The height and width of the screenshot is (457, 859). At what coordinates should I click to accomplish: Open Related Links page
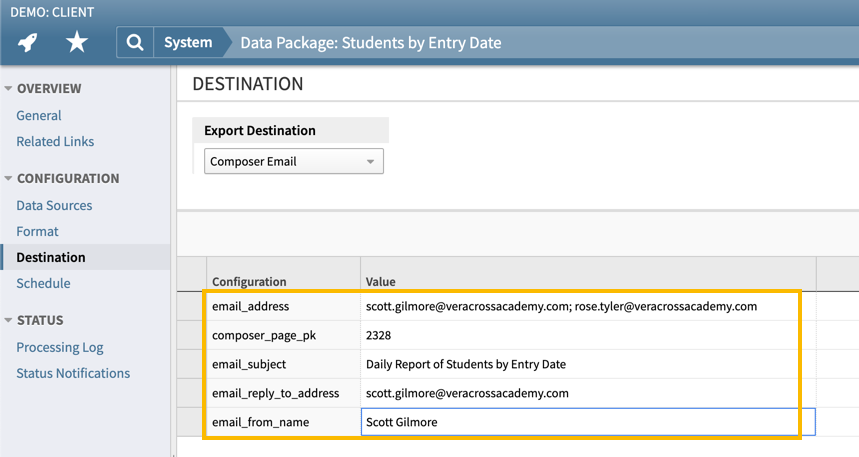tap(55, 141)
